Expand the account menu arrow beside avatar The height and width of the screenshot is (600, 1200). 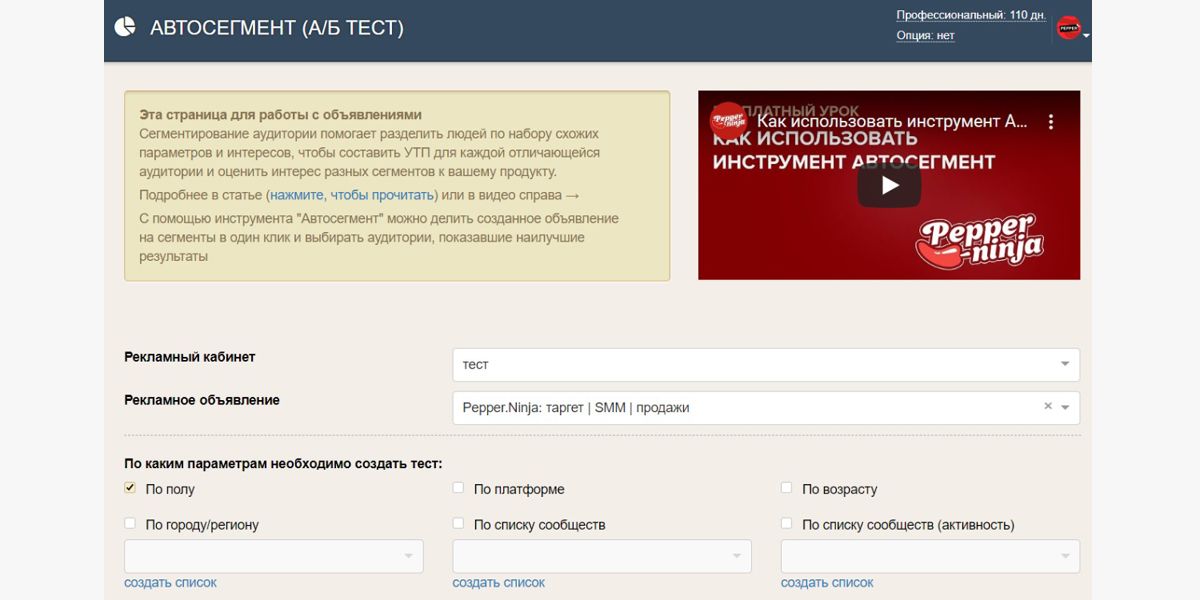coord(1086,35)
